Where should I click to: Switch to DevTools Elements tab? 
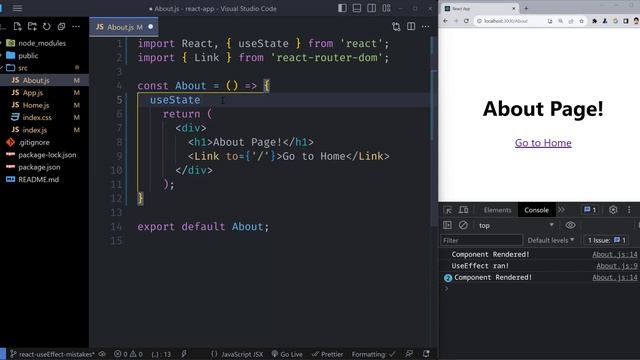tap(497, 210)
